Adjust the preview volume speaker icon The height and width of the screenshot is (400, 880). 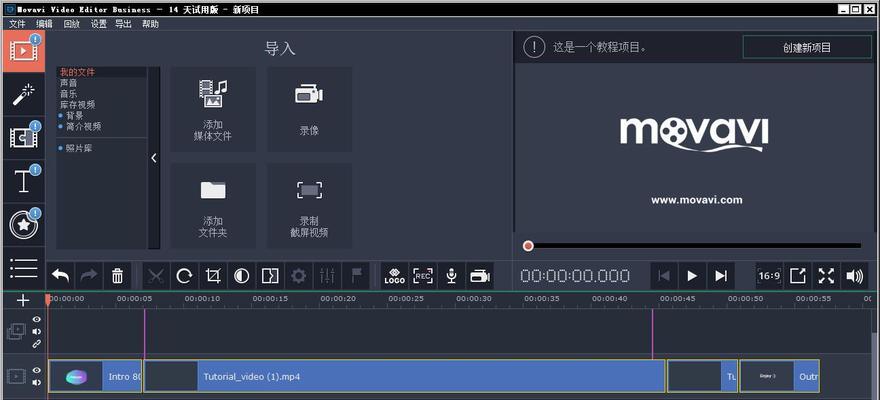pos(854,275)
